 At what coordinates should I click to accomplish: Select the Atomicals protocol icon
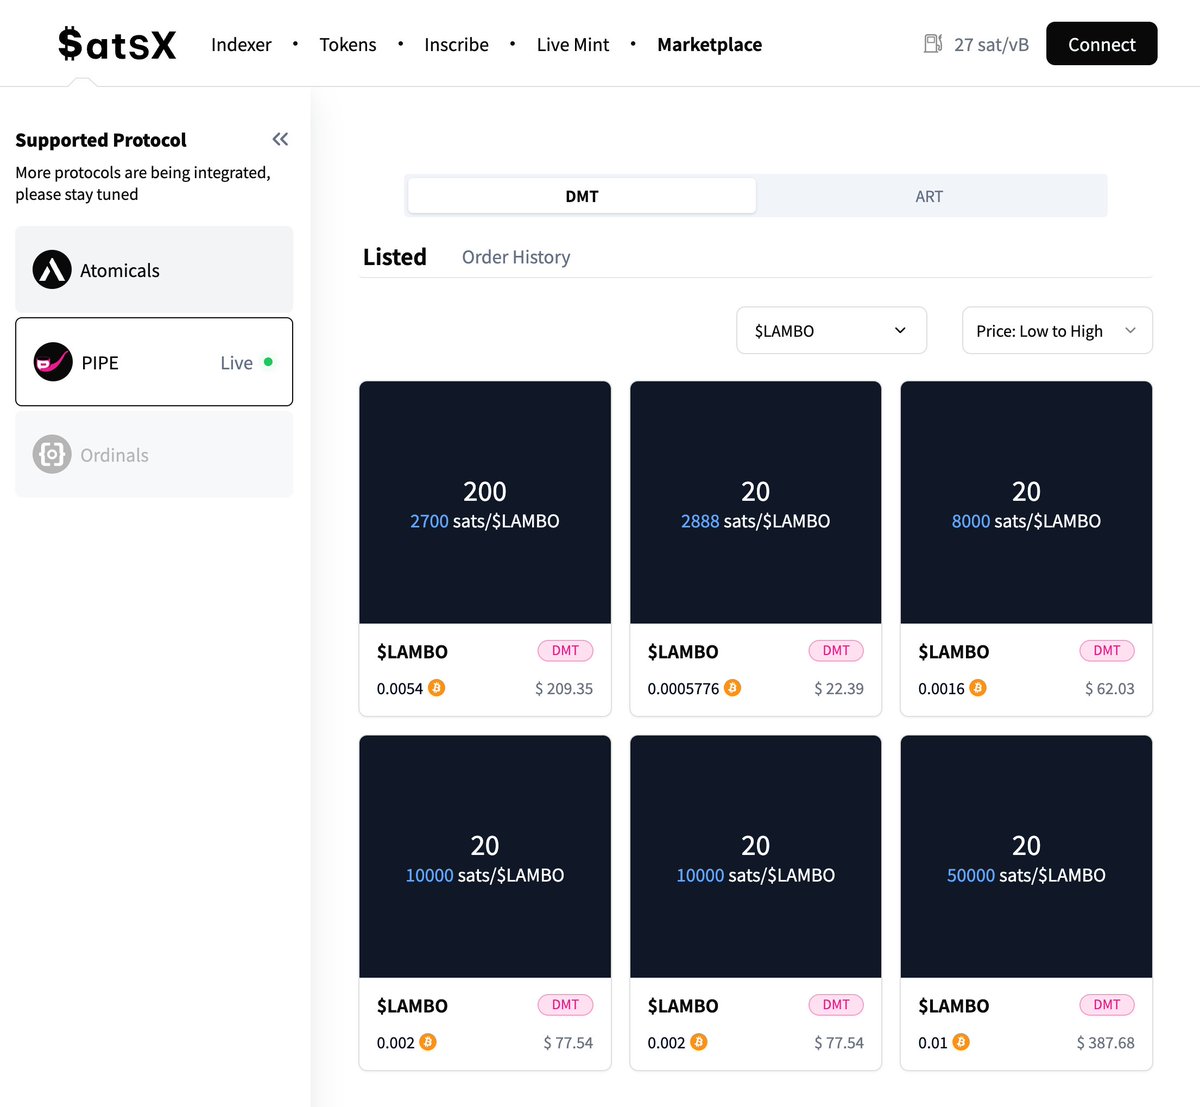click(x=52, y=270)
